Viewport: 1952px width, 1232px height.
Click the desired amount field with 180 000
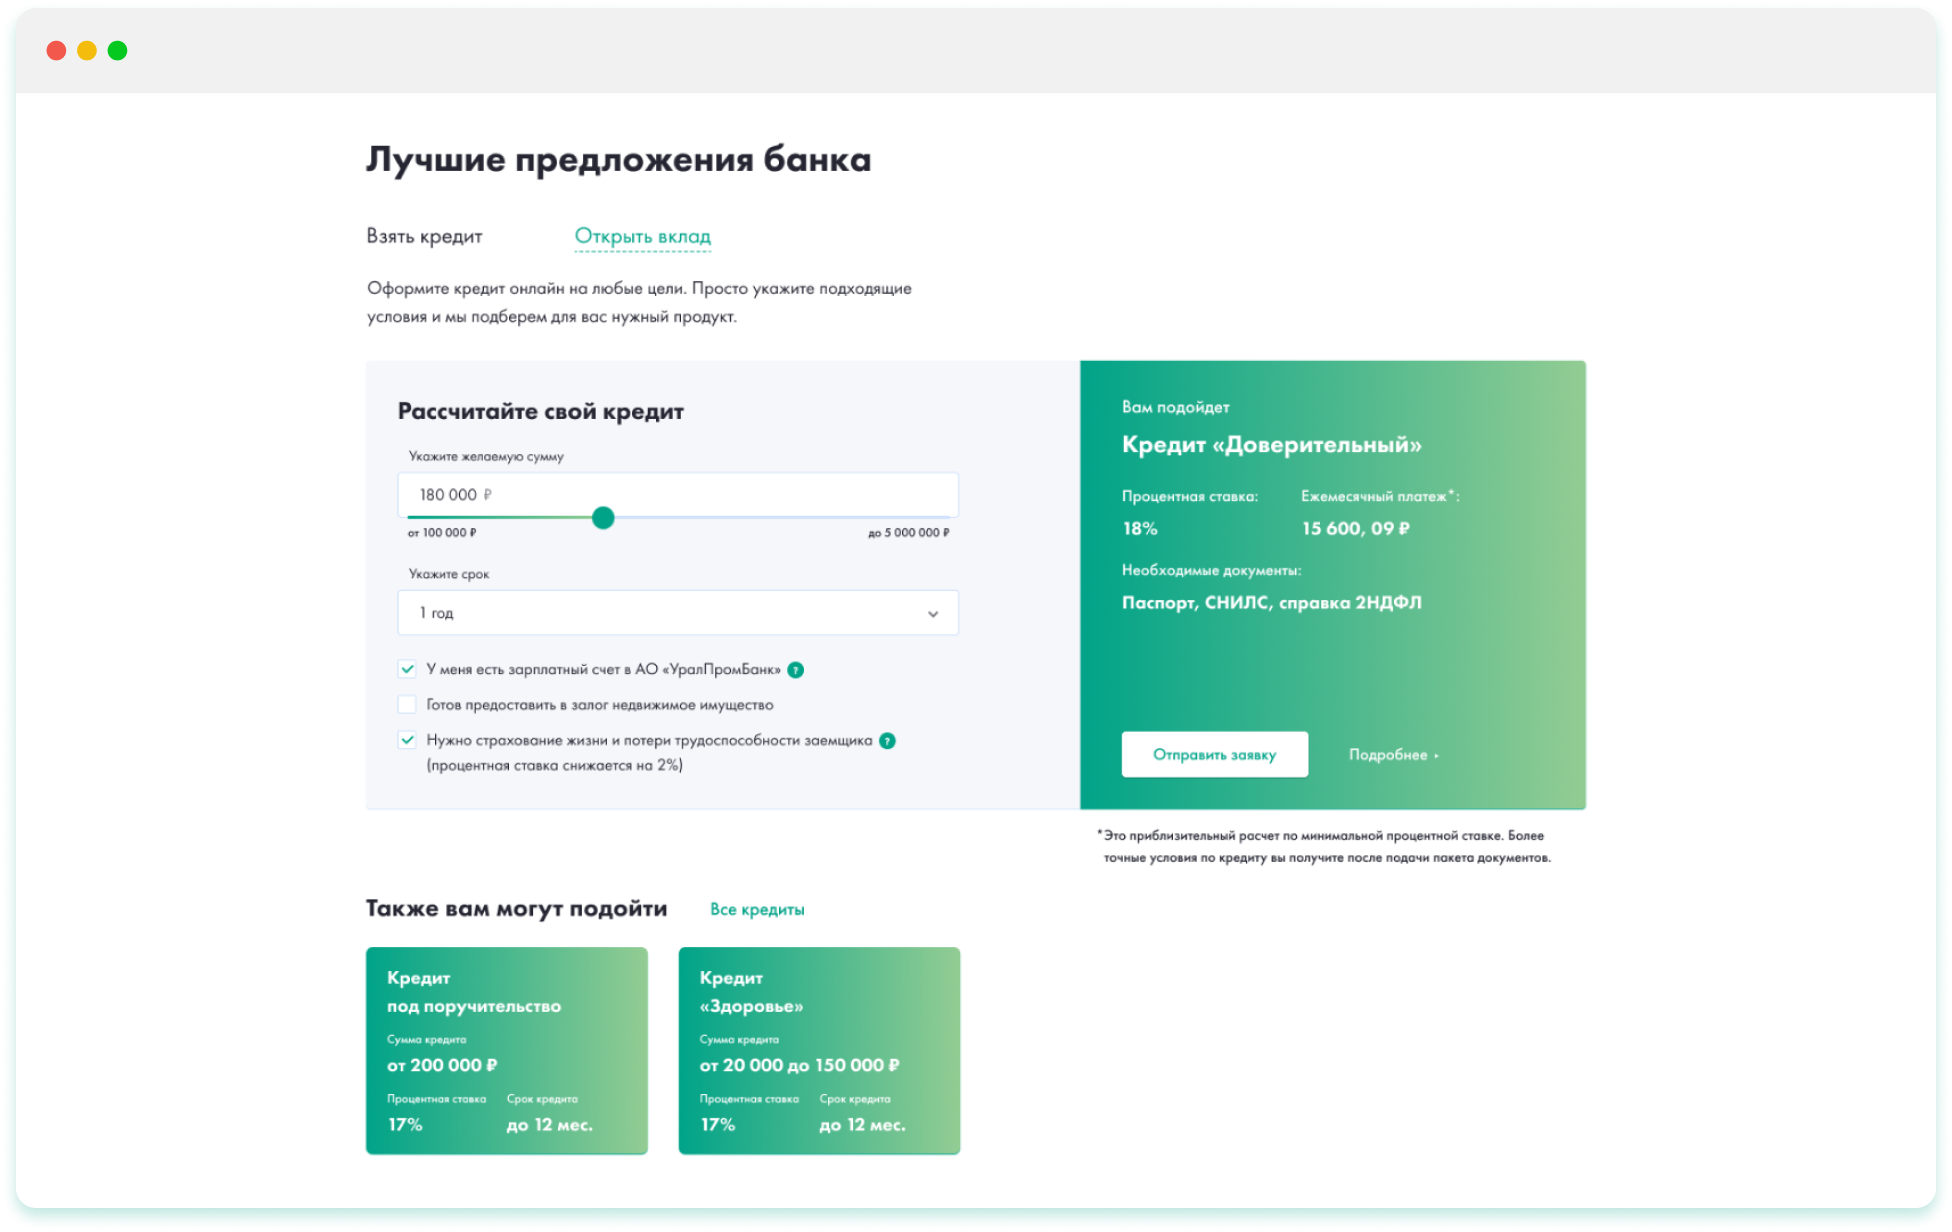(x=677, y=495)
